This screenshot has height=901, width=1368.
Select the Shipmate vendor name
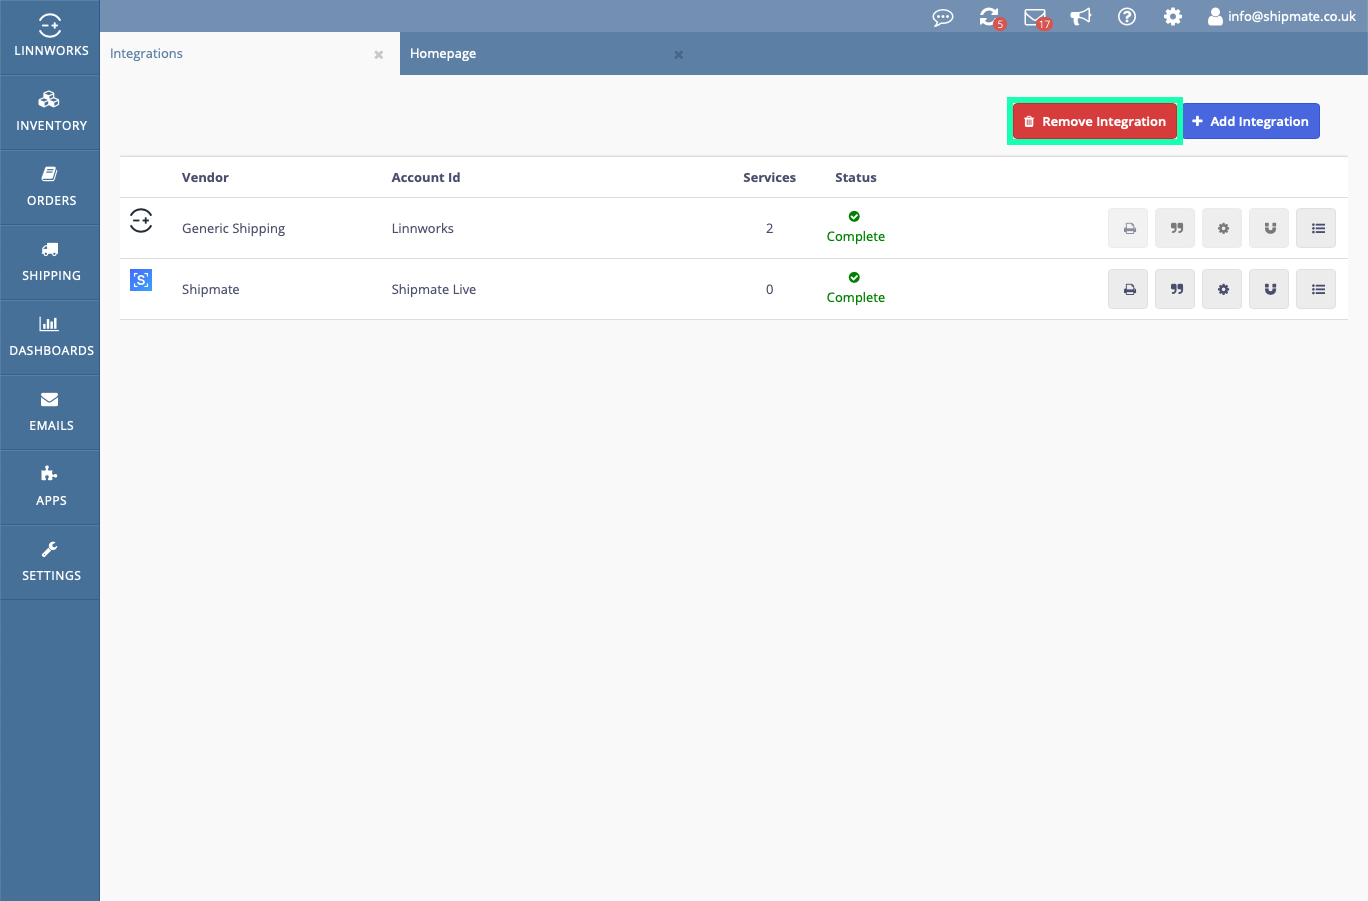click(x=211, y=289)
